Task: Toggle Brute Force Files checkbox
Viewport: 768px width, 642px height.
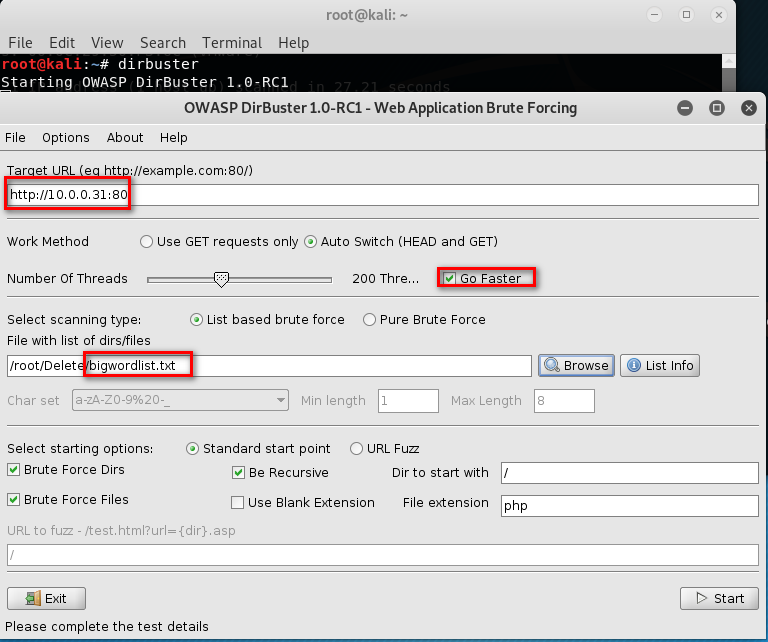Action: (14, 499)
